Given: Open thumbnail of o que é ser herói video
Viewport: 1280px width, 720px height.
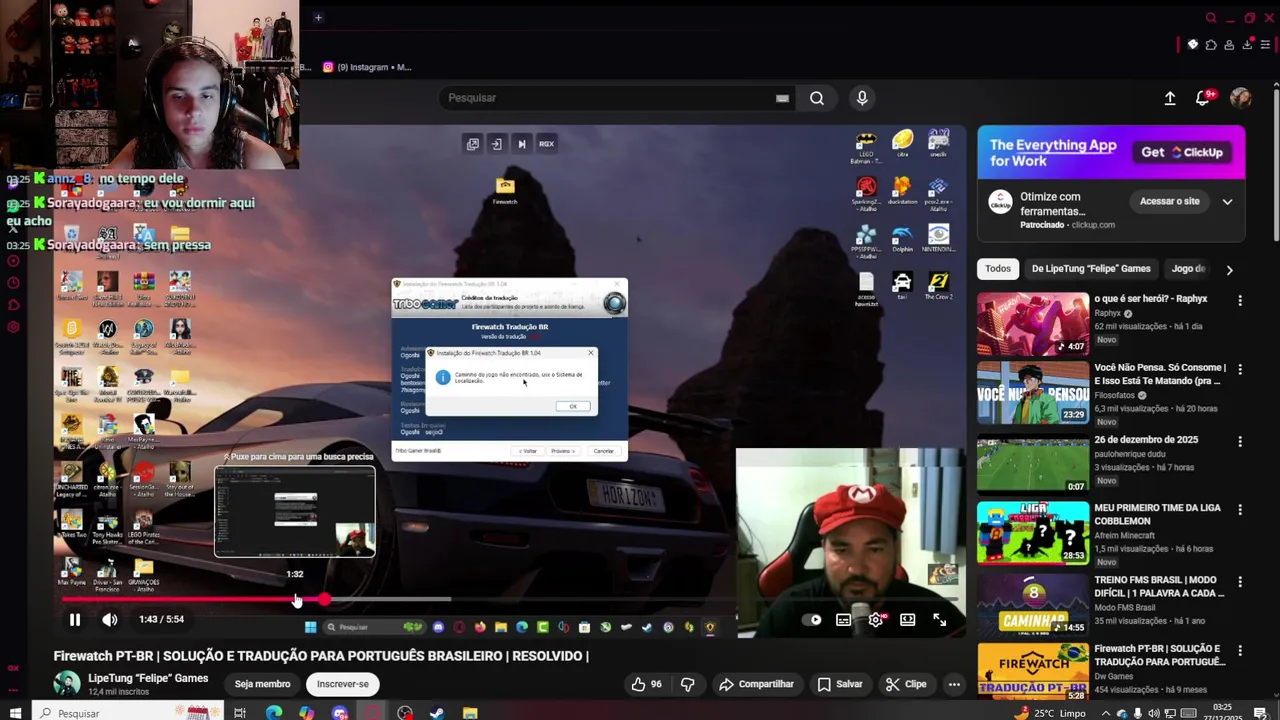Looking at the screenshot, I should point(1033,324).
